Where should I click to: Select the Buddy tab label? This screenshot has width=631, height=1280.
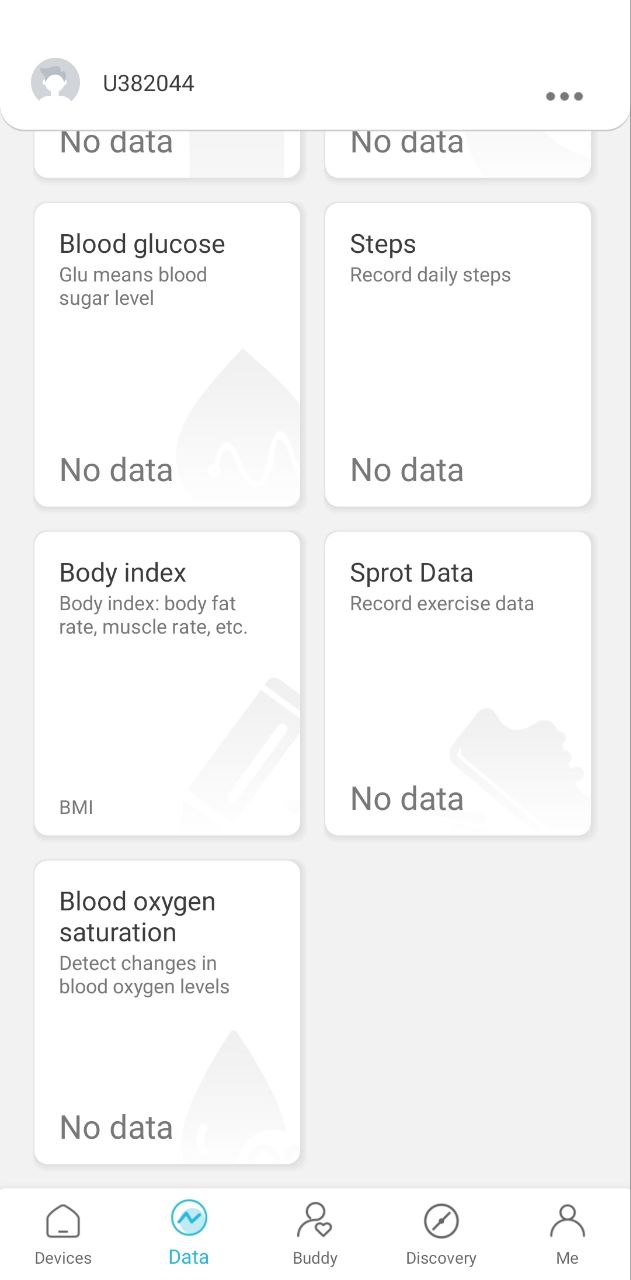point(315,1258)
